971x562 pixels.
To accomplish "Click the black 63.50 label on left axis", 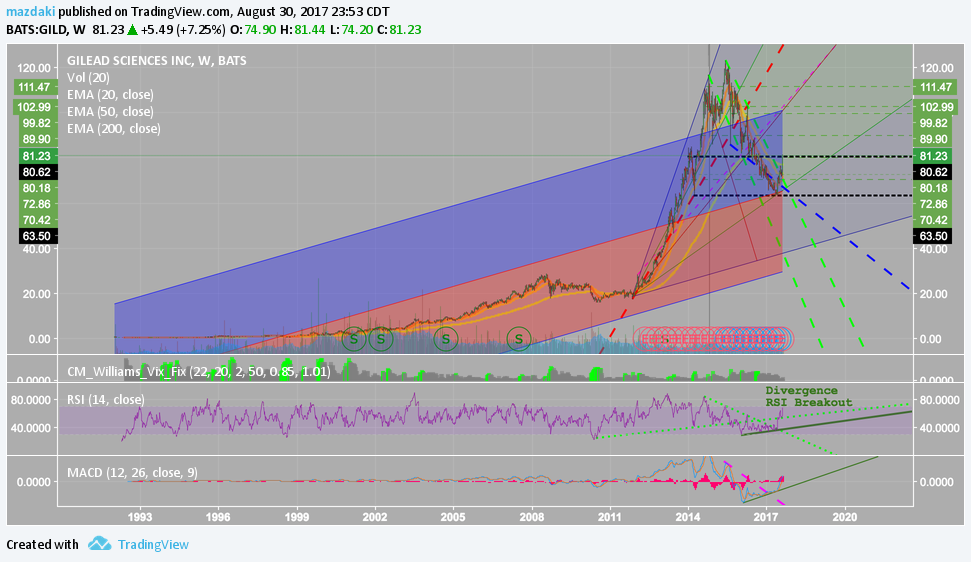I will [x=36, y=236].
